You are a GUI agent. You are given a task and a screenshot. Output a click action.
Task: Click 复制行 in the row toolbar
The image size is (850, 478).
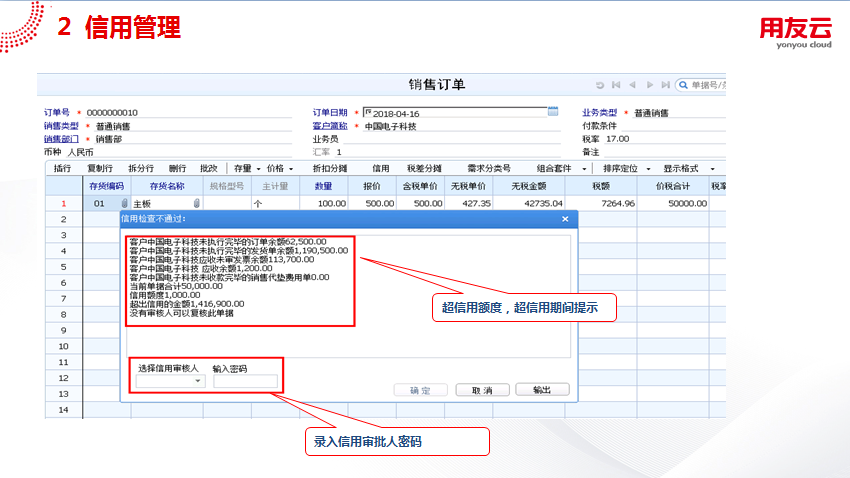100,169
